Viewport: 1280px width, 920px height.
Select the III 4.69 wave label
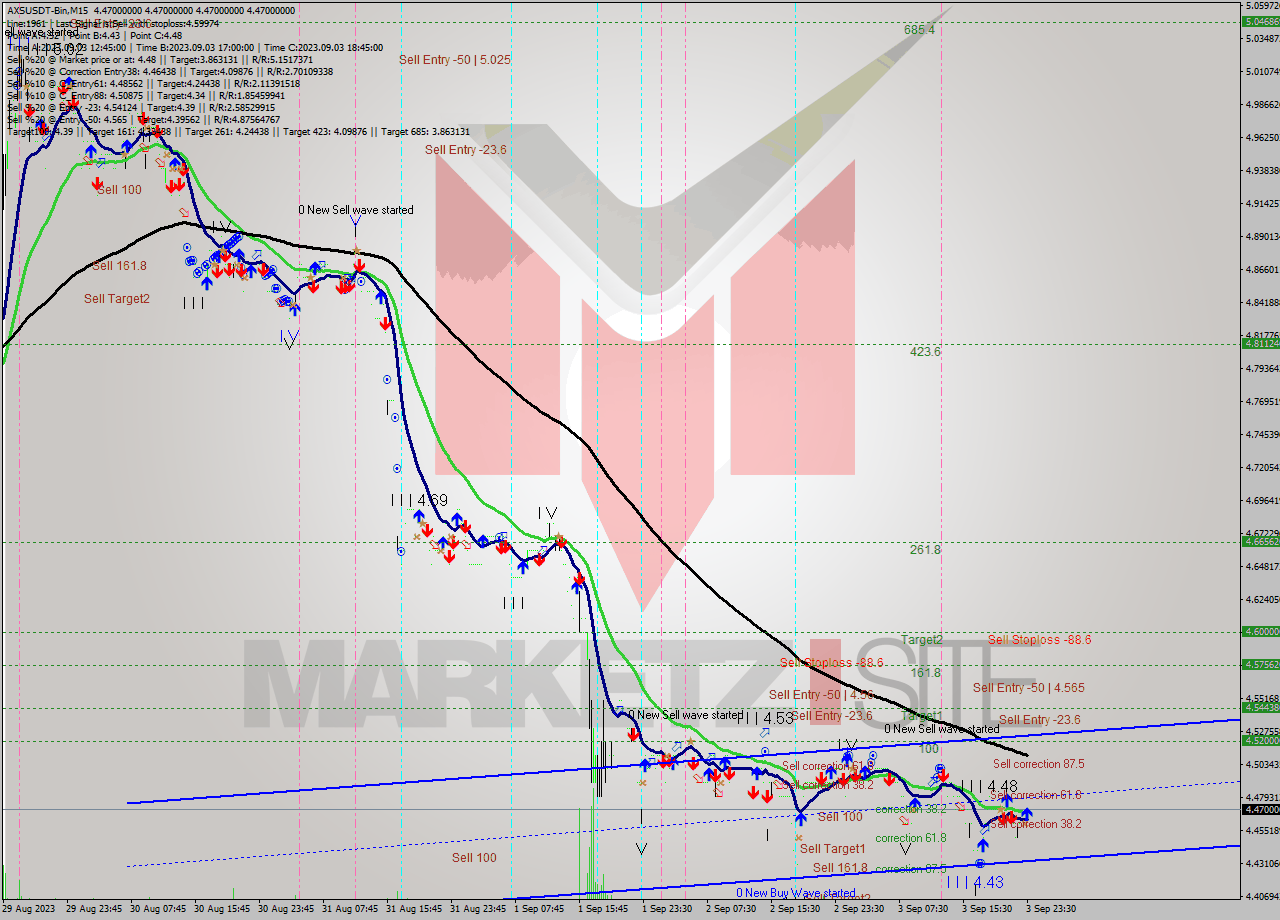[419, 499]
